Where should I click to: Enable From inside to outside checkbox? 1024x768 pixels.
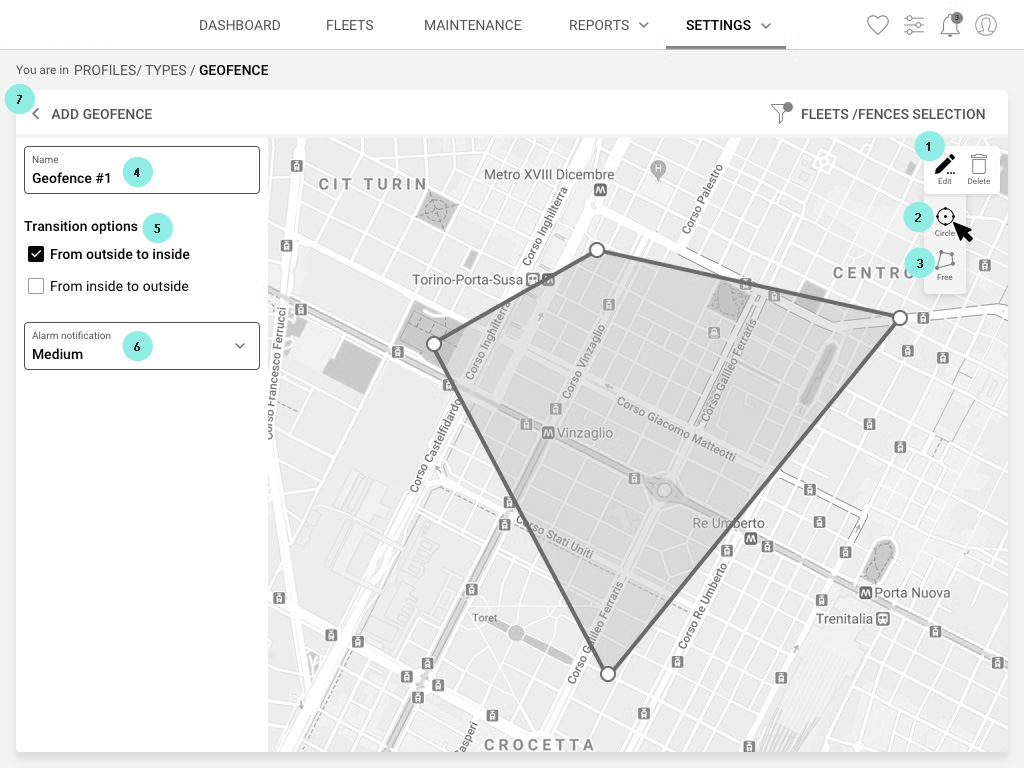pos(36,286)
